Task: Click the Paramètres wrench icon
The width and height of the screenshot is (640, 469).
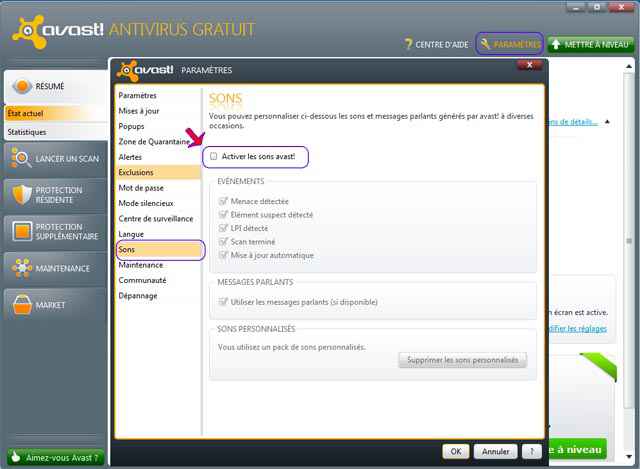Action: pos(485,44)
